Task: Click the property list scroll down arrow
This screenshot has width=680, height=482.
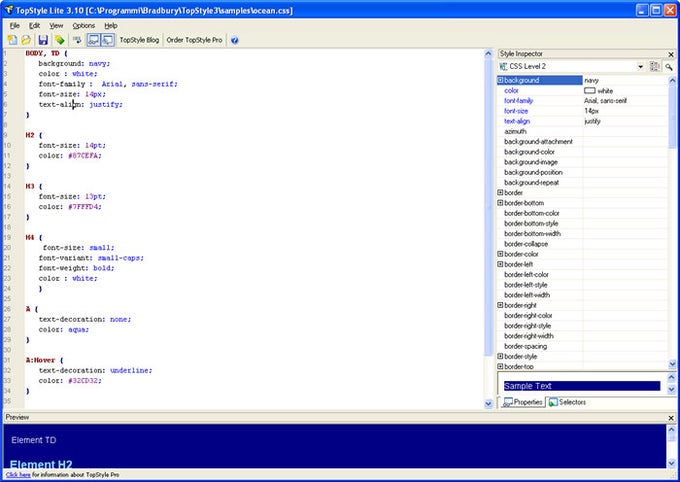Action: tap(672, 364)
